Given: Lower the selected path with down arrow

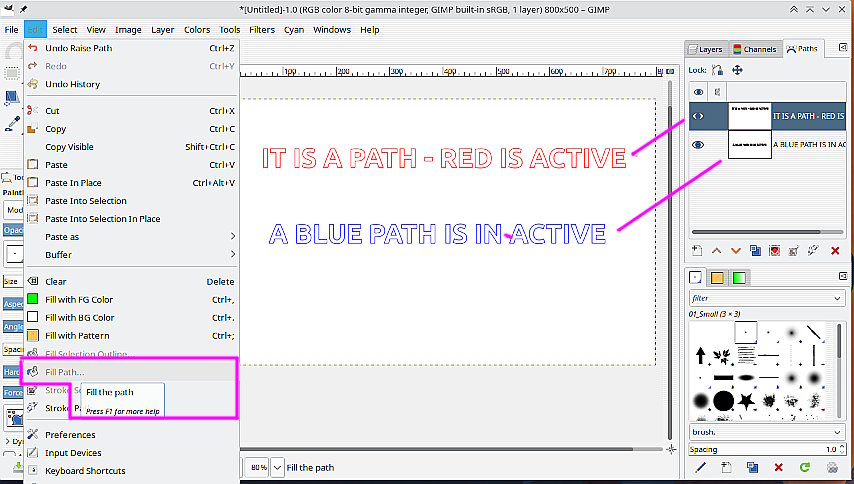Looking at the screenshot, I should click(736, 251).
